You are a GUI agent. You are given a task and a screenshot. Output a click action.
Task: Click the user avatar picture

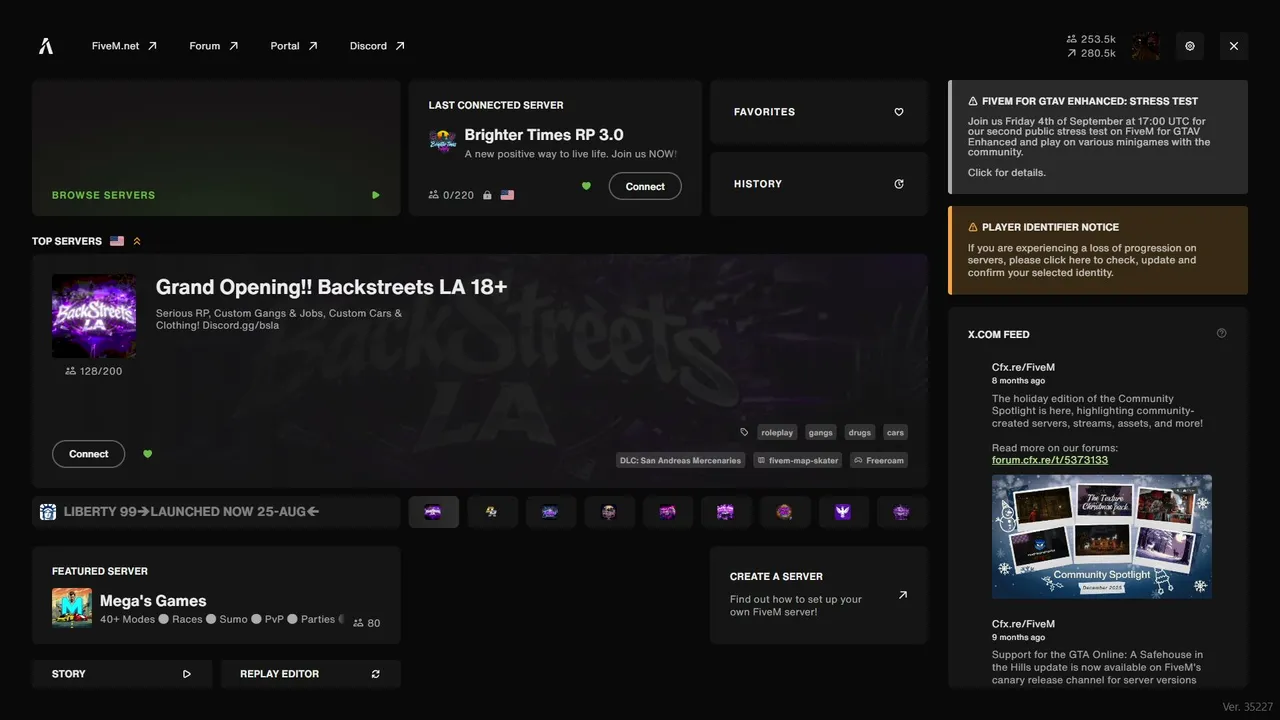point(1146,46)
